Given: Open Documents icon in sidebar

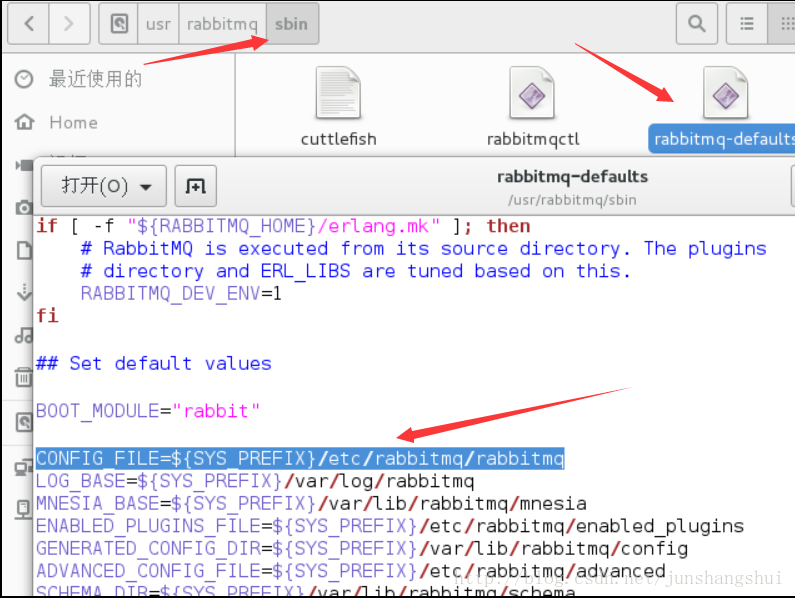Looking at the screenshot, I should point(24,250).
